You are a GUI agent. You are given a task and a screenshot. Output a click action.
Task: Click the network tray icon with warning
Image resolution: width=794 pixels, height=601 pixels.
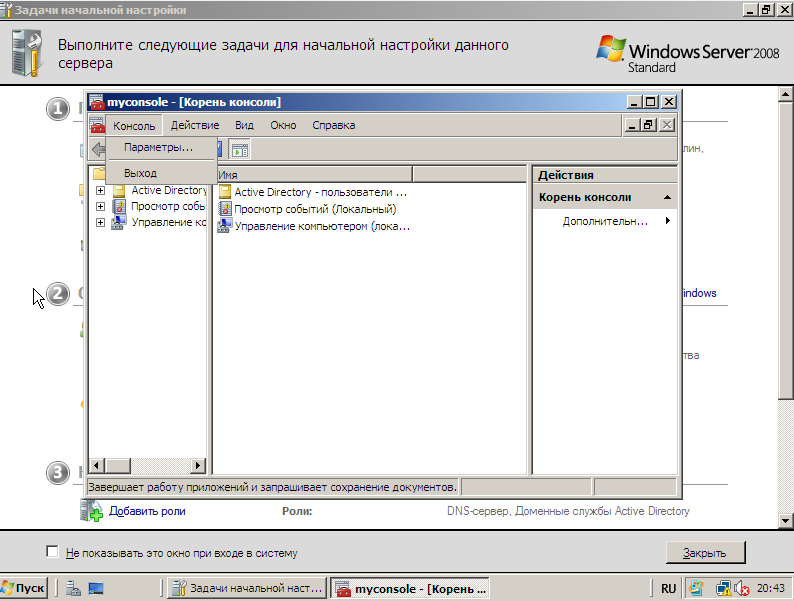[x=723, y=588]
